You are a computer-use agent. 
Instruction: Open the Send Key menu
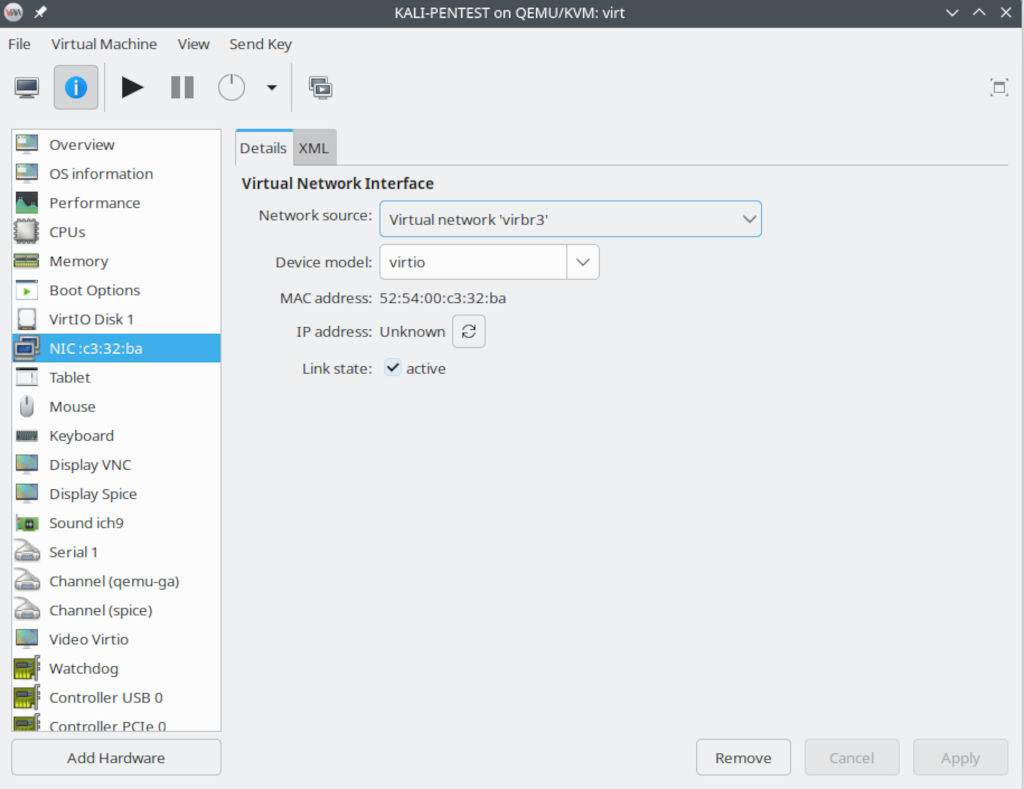pyautogui.click(x=260, y=44)
